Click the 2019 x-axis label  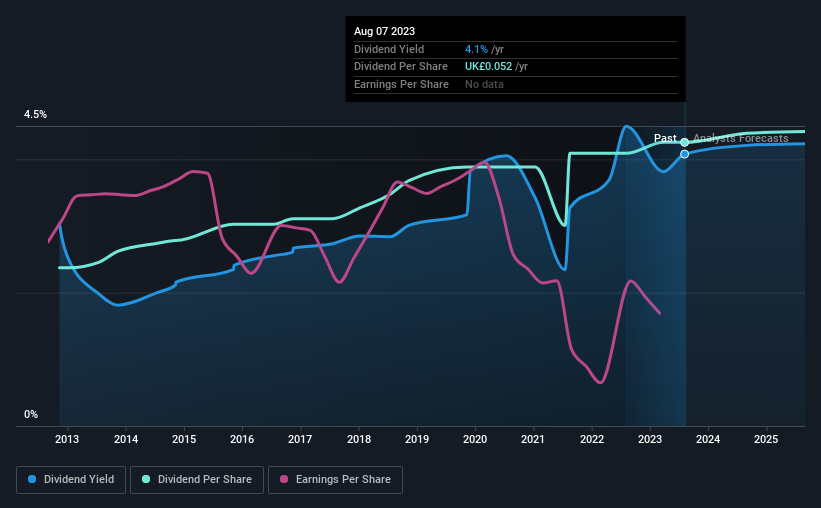(x=417, y=439)
